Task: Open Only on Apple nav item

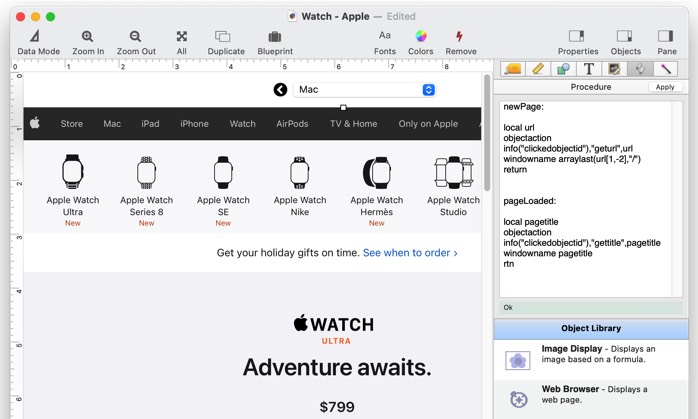Action: (428, 124)
